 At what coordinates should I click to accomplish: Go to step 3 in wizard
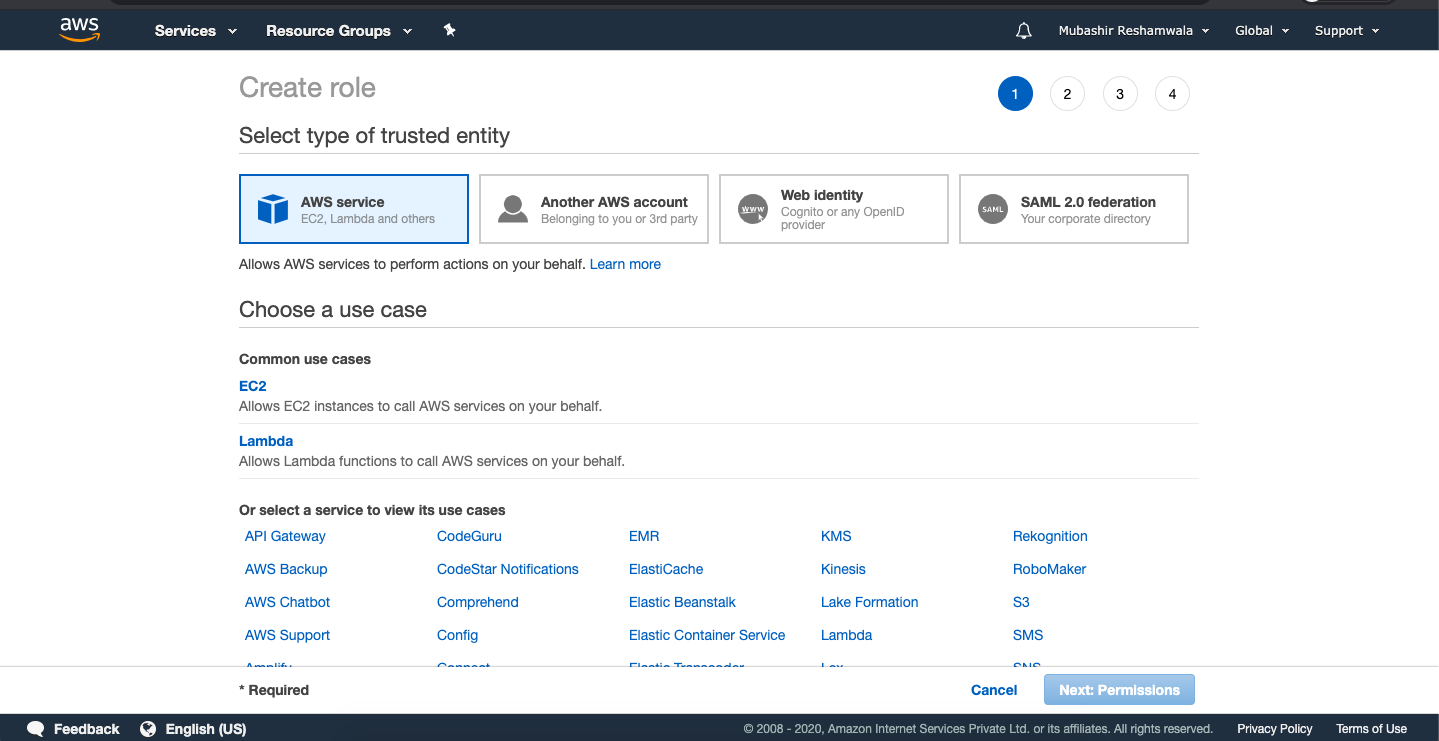(x=1120, y=94)
